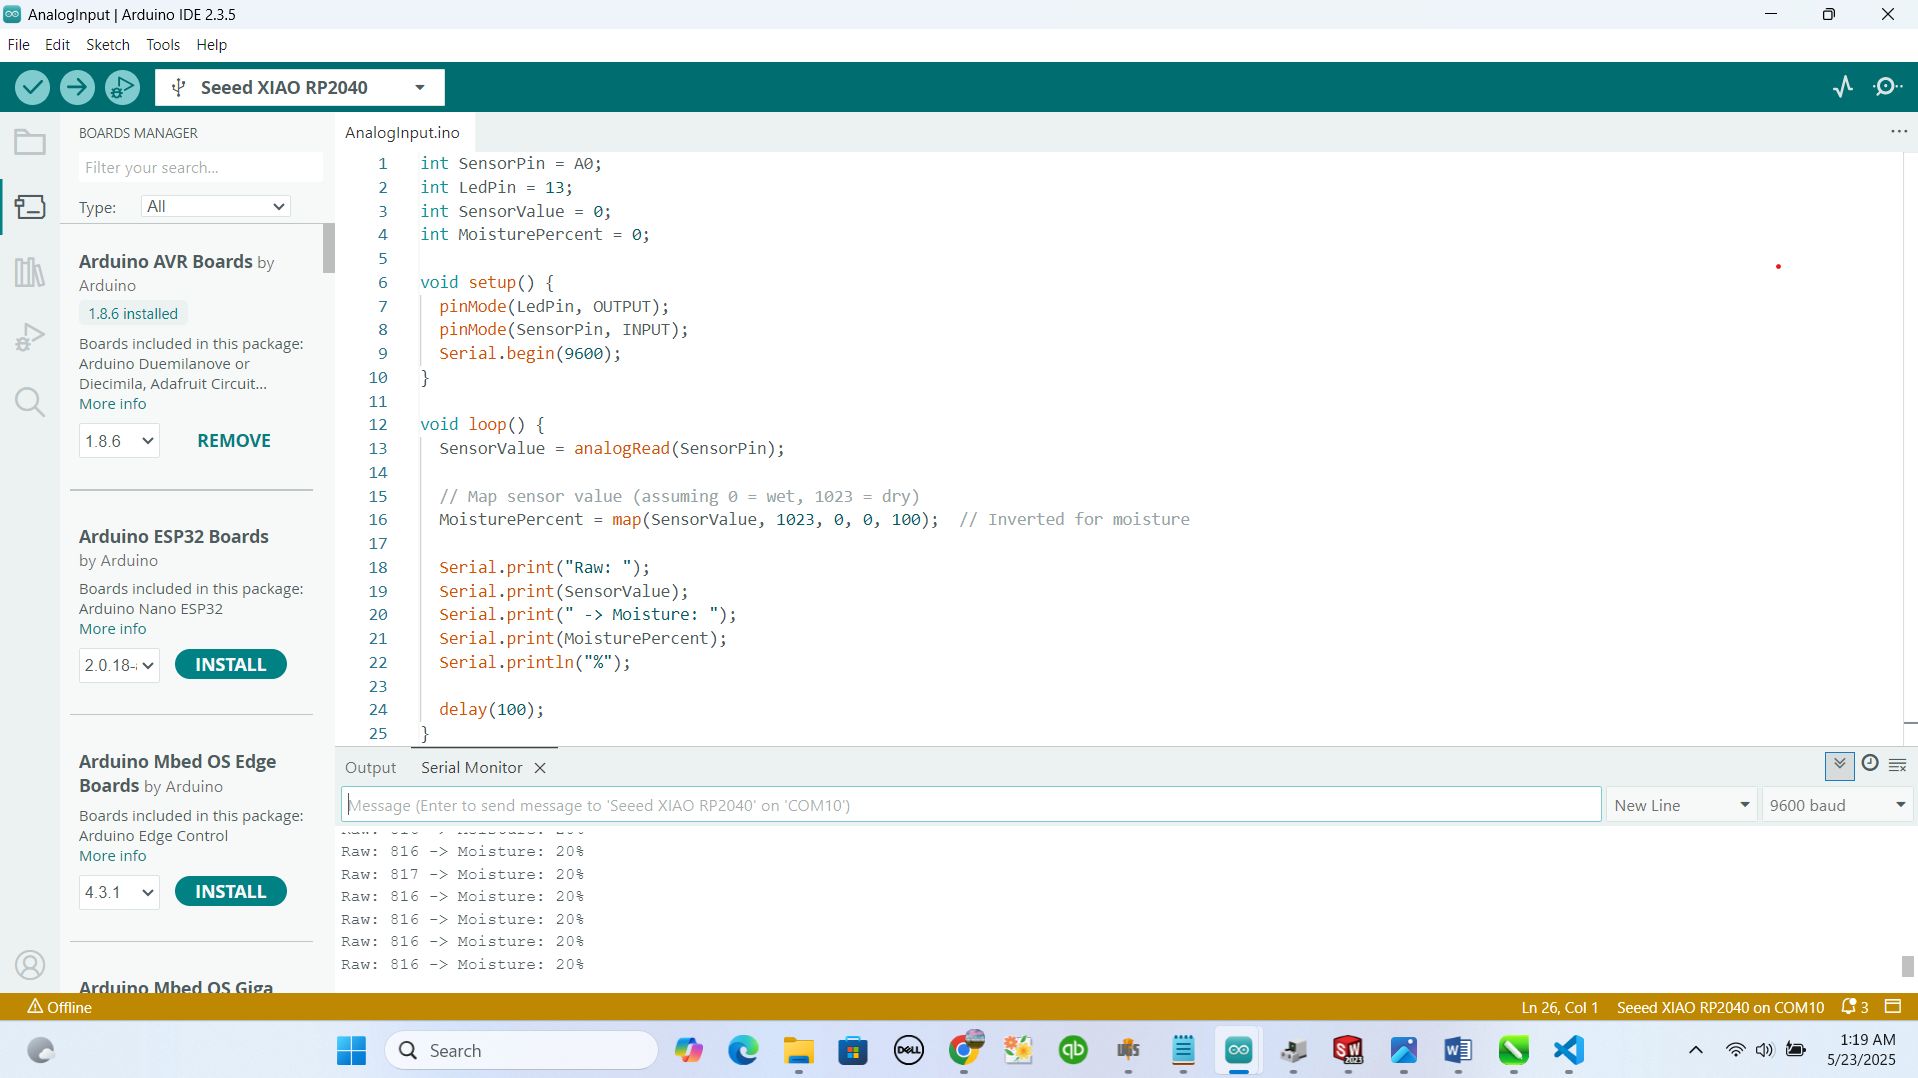The image size is (1918, 1078).
Task: Open the 9600 baud rate dropdown
Action: click(1838, 805)
